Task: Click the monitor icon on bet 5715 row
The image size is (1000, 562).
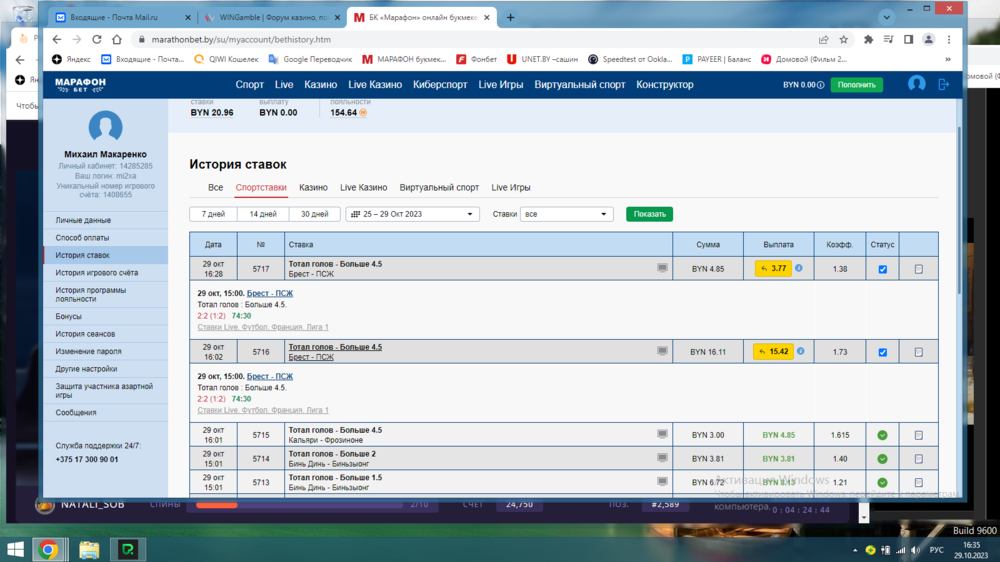Action: (x=662, y=435)
